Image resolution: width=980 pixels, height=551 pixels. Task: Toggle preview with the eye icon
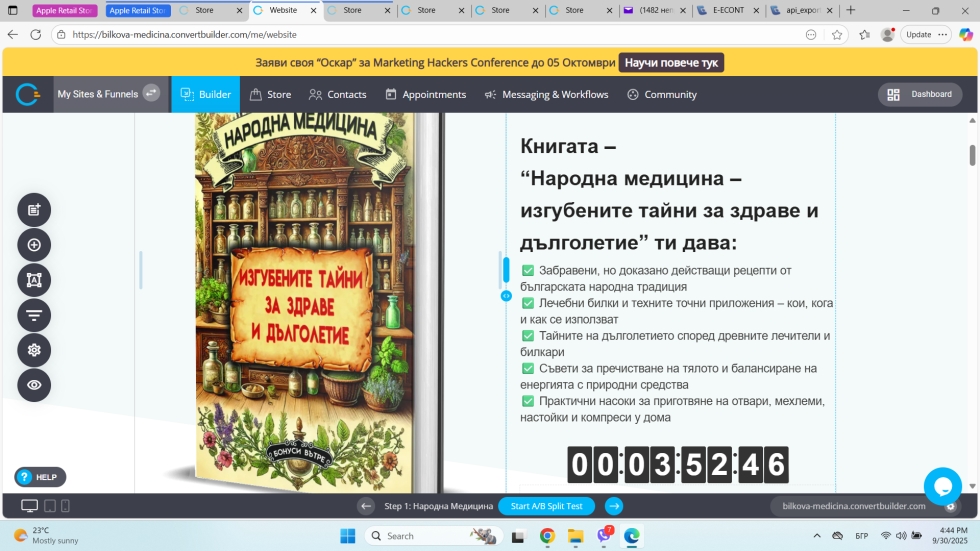[34, 385]
